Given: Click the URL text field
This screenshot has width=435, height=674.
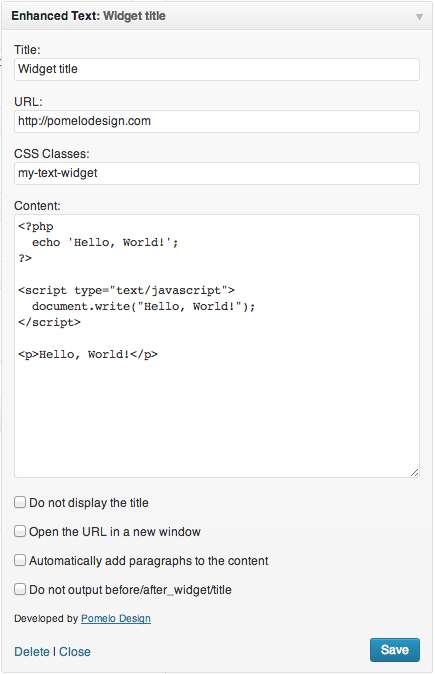Looking at the screenshot, I should pyautogui.click(x=217, y=121).
